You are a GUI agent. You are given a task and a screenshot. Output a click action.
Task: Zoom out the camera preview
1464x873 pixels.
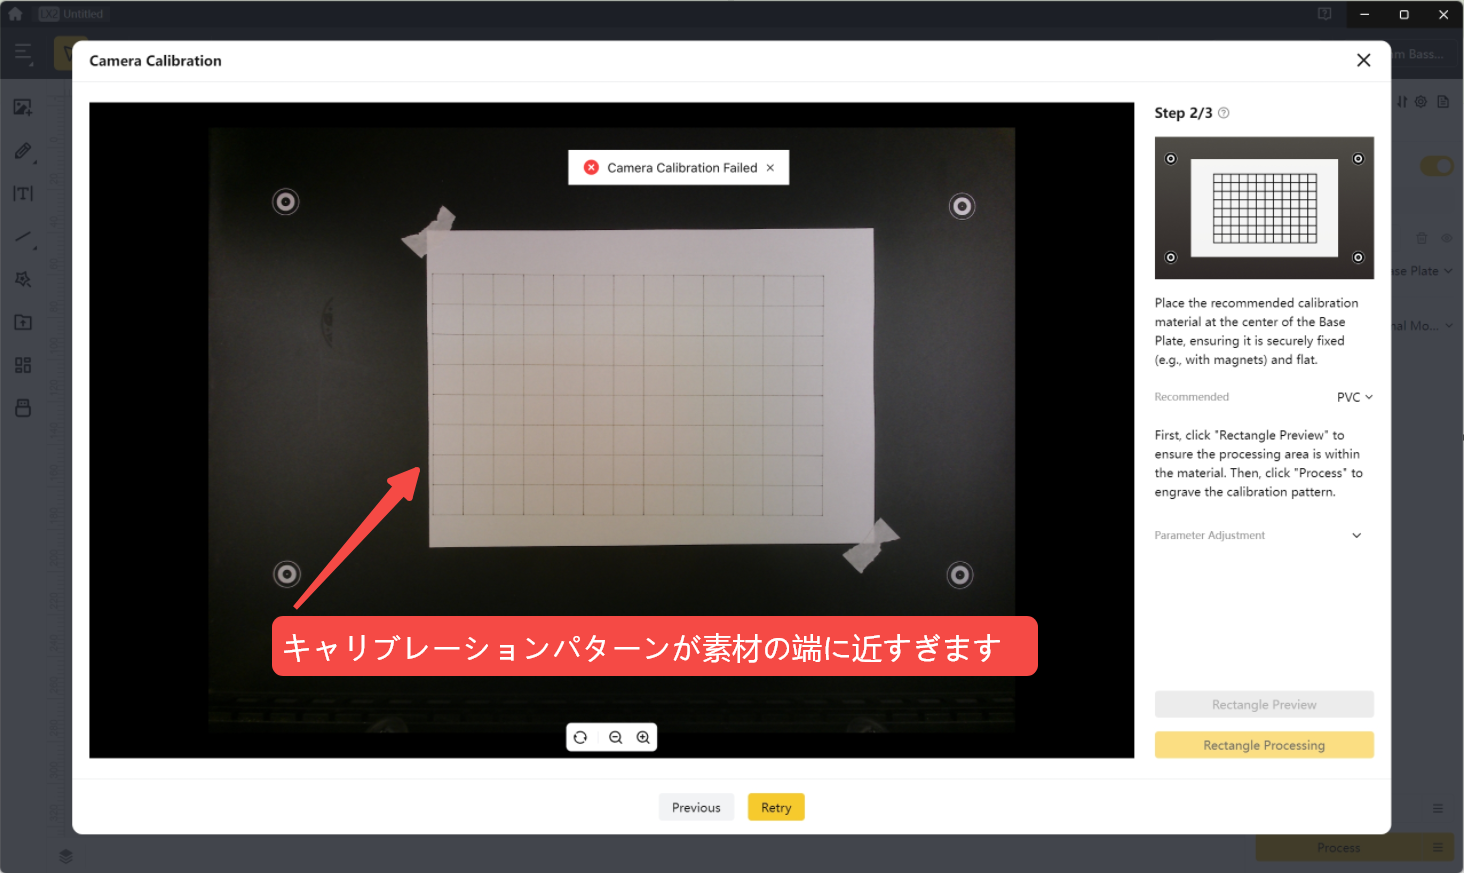(616, 738)
